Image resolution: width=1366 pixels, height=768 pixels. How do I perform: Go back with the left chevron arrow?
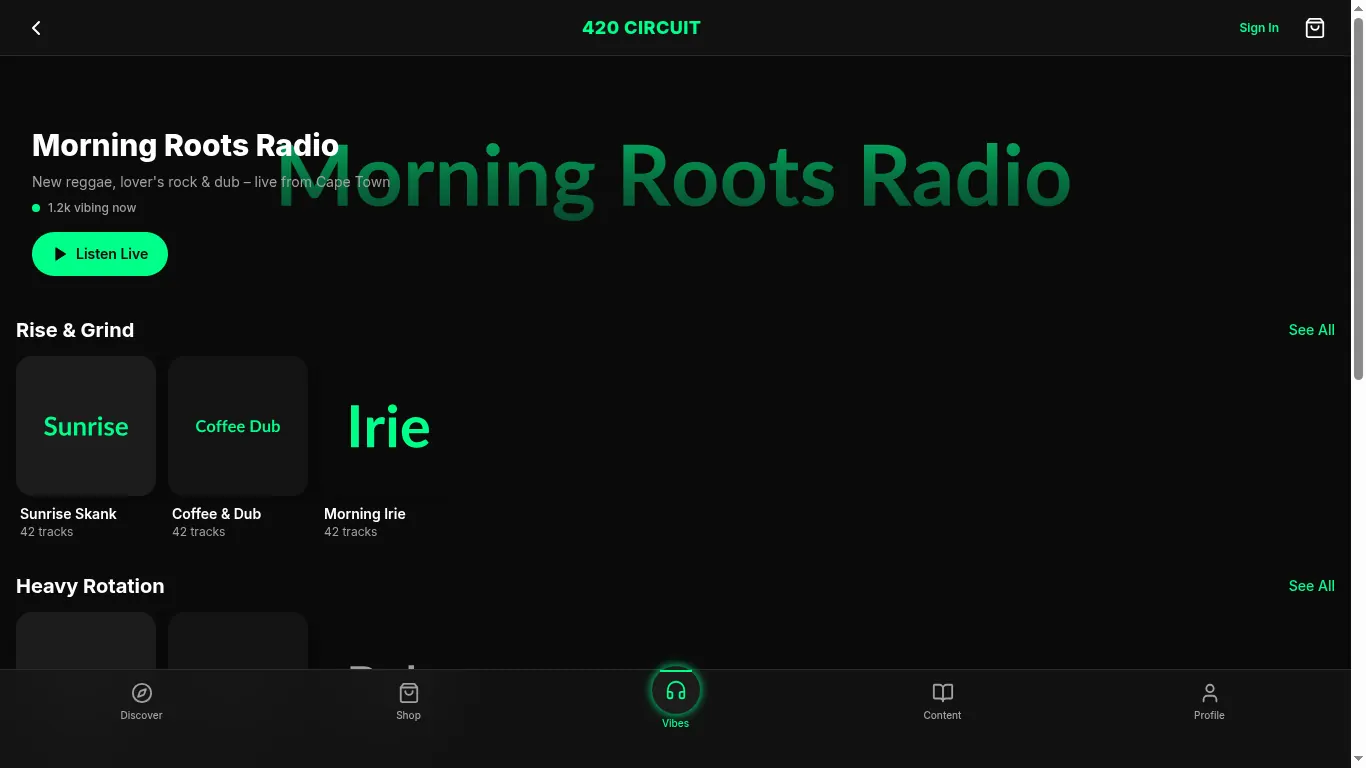(x=36, y=28)
